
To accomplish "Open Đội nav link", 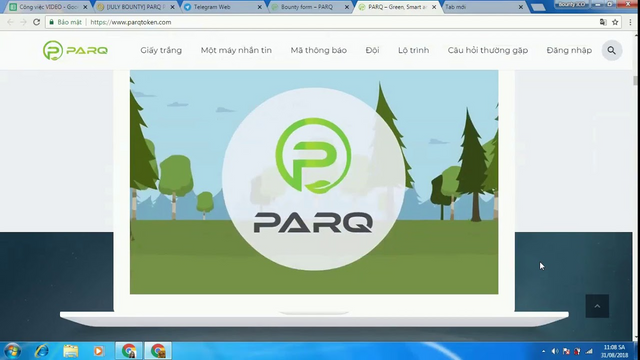I will [372, 50].
